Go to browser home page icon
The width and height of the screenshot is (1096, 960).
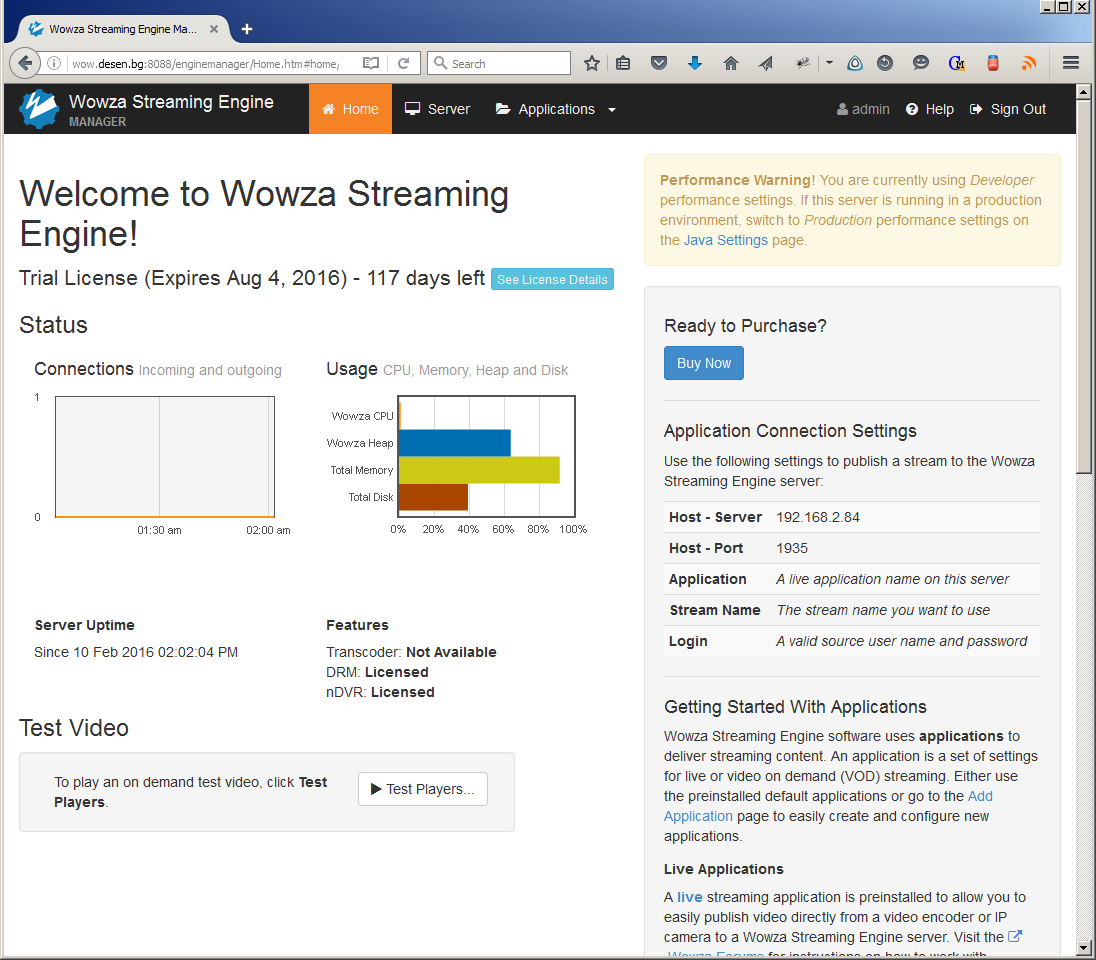coord(730,63)
